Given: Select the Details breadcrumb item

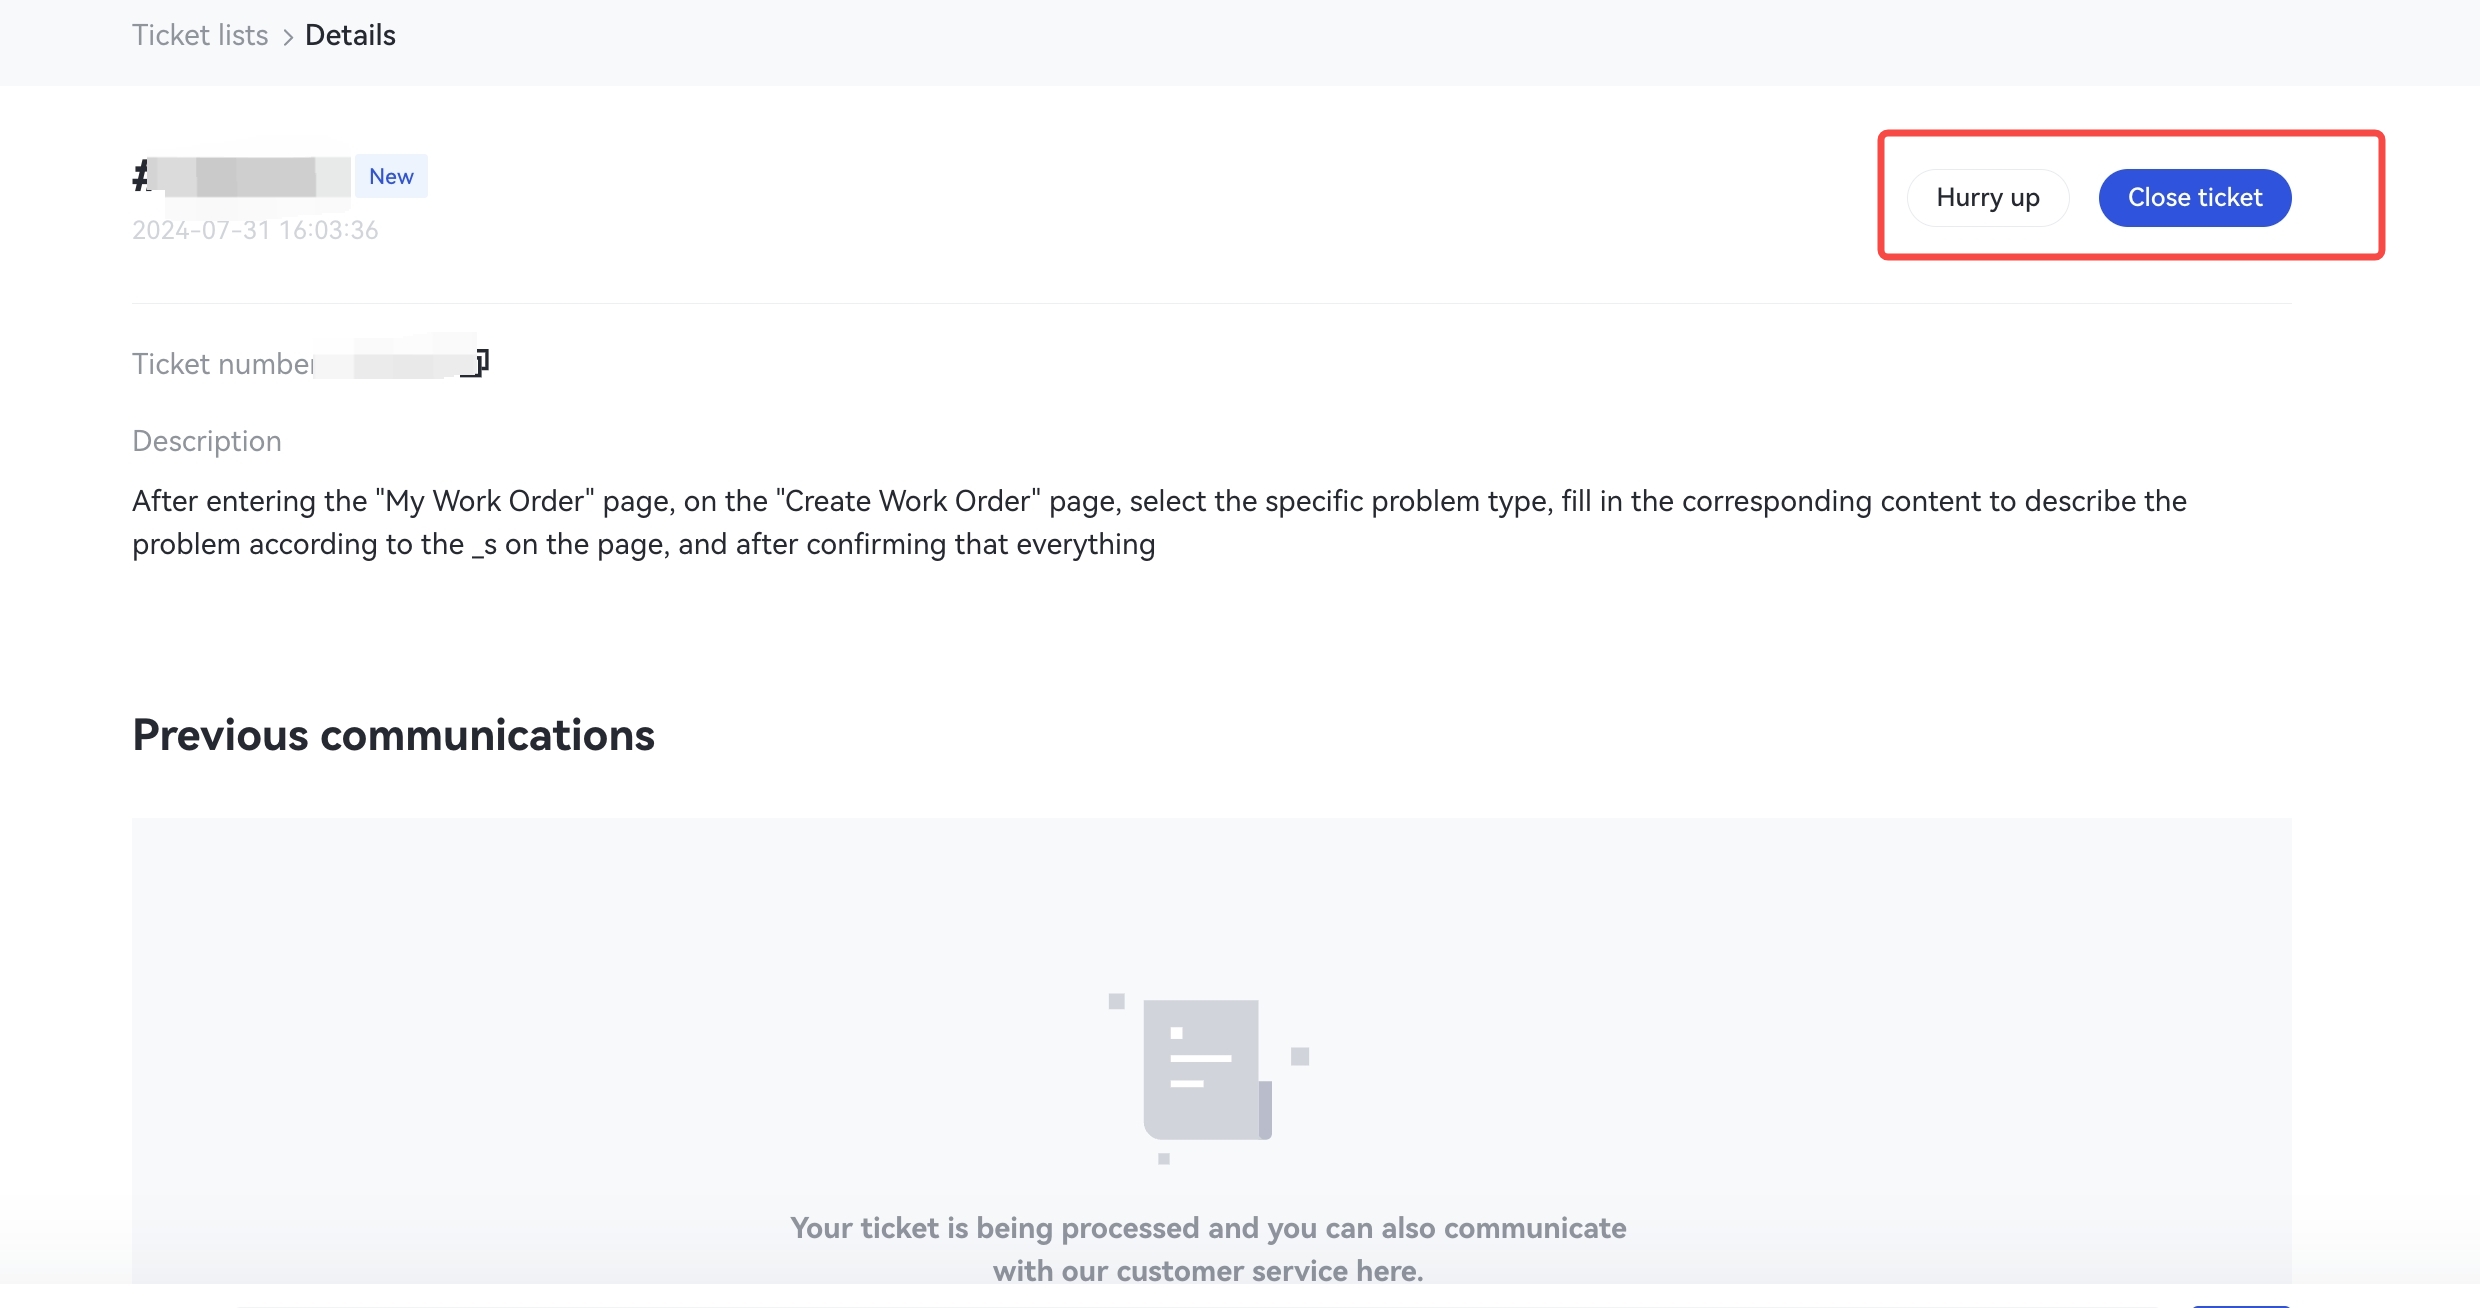Looking at the screenshot, I should tap(350, 36).
